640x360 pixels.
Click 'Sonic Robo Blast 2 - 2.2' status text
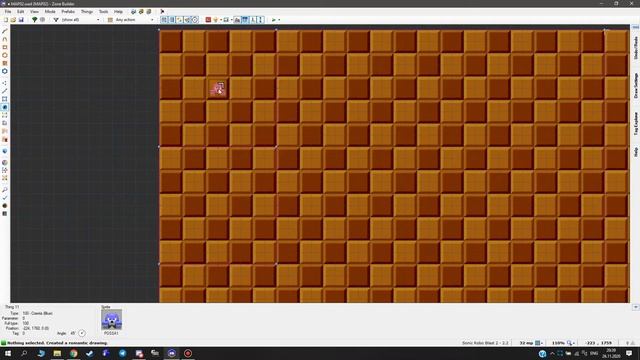[485, 343]
